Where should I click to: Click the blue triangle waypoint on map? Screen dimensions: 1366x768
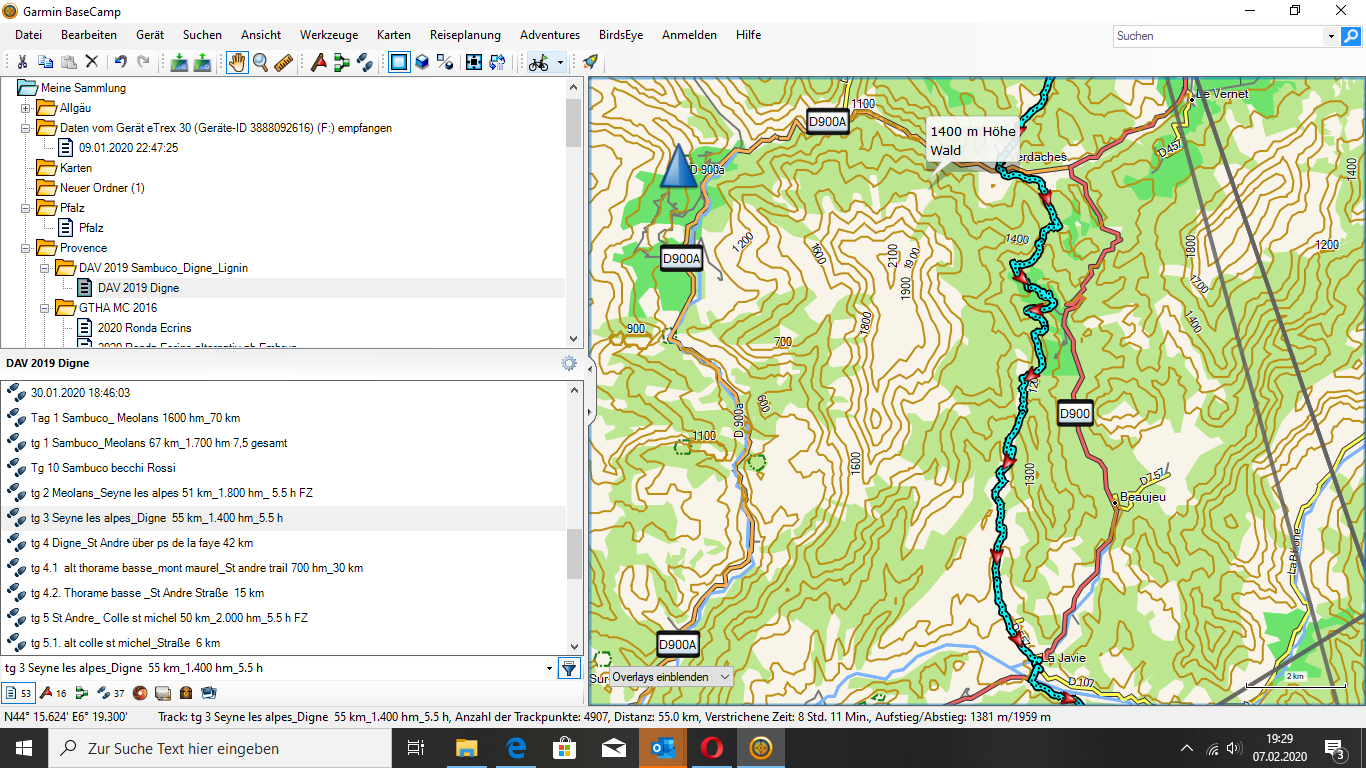pyautogui.click(x=678, y=166)
